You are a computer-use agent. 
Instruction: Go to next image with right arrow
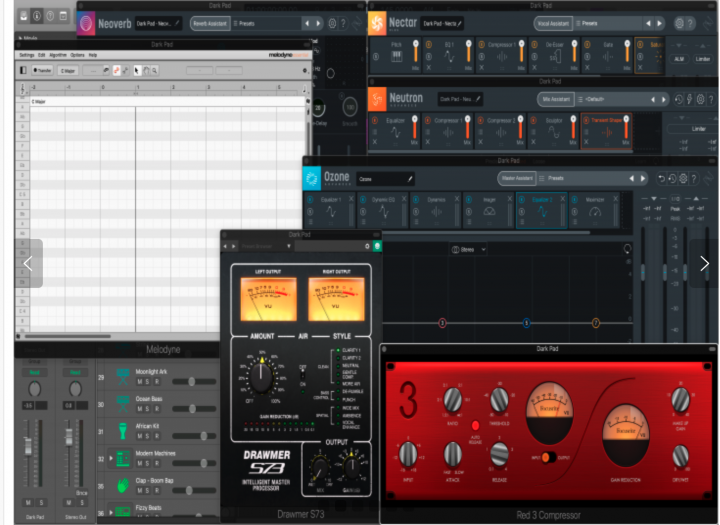click(705, 264)
